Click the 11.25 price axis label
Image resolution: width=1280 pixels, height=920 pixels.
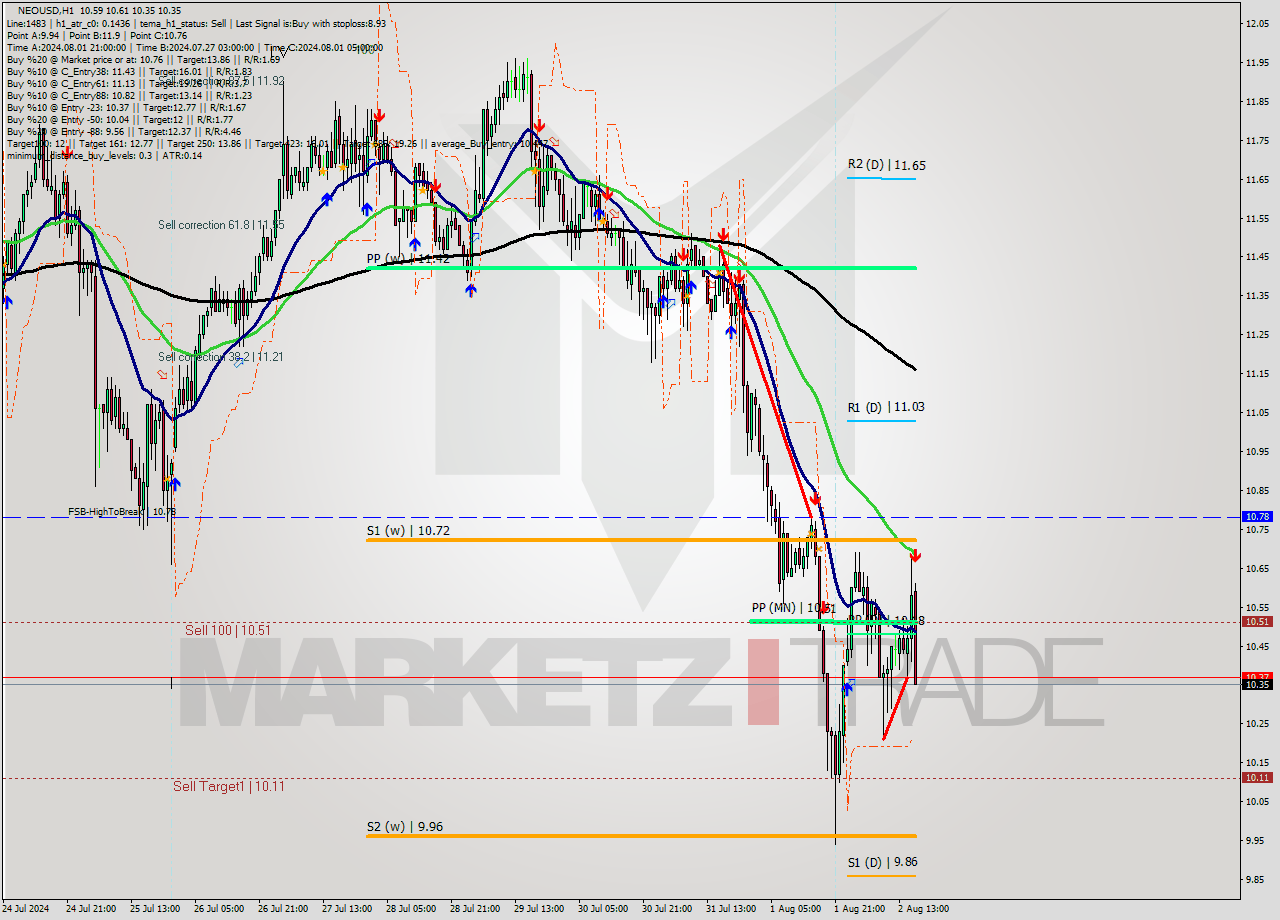pos(1257,334)
